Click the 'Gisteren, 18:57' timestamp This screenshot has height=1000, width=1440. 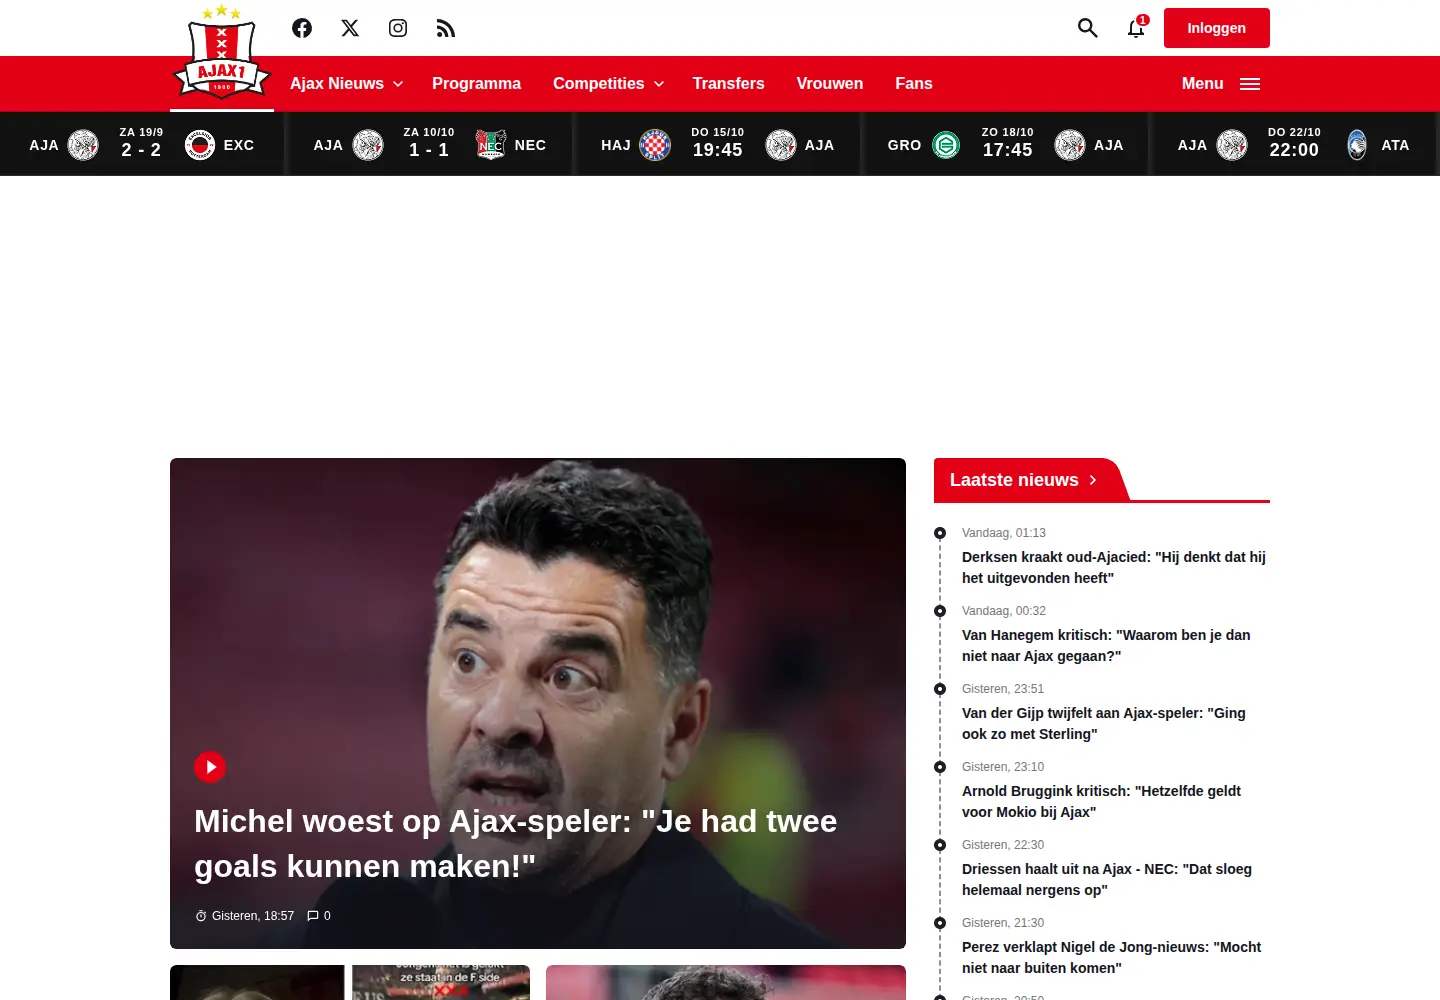coord(253,916)
